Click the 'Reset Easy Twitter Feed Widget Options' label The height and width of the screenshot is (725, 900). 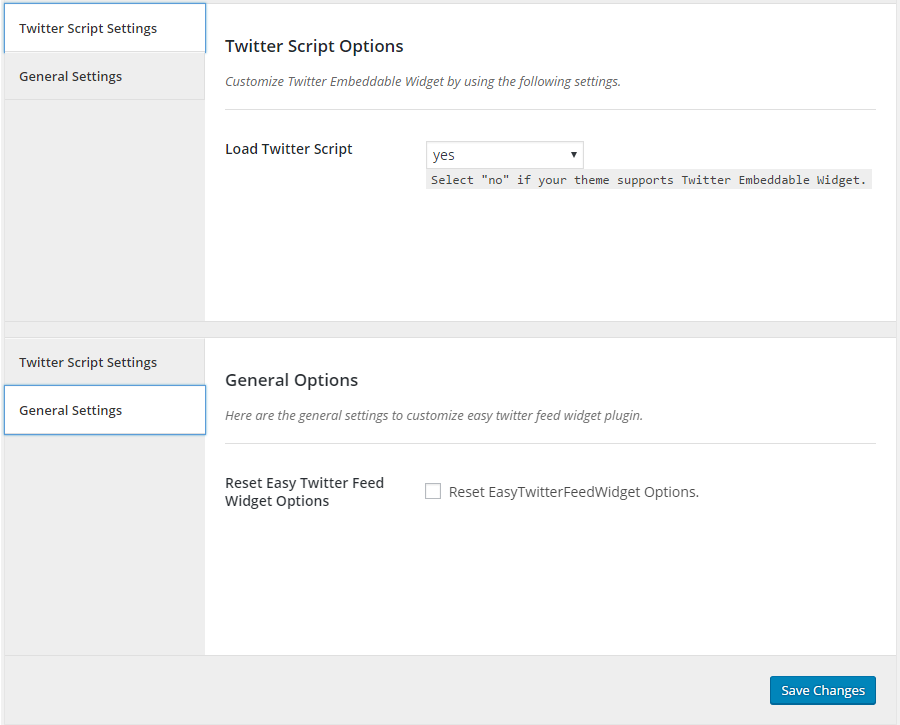point(304,492)
